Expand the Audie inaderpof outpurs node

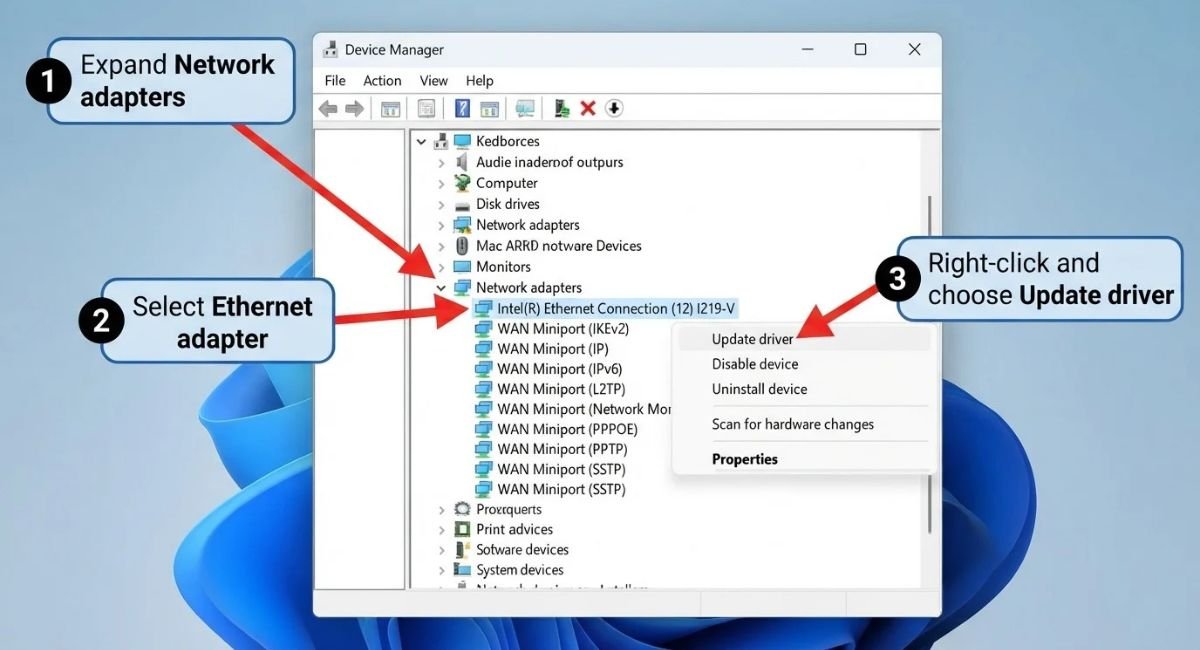441,162
